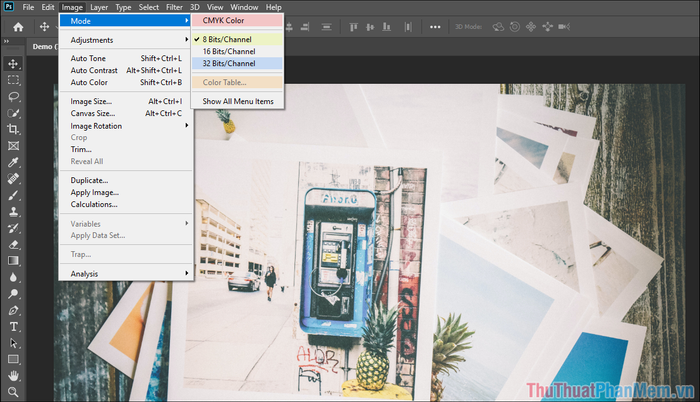Image resolution: width=700 pixels, height=402 pixels.
Task: Click Distribute horizontally icon
Action: 408,27
